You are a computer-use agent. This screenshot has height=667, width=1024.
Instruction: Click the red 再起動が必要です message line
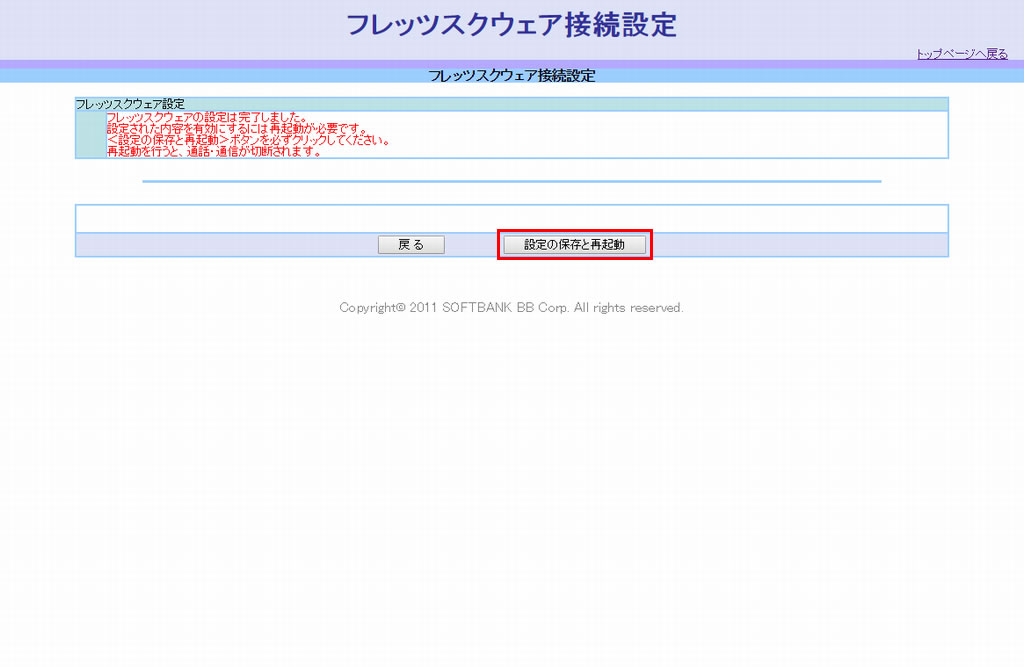pyautogui.click(x=236, y=129)
